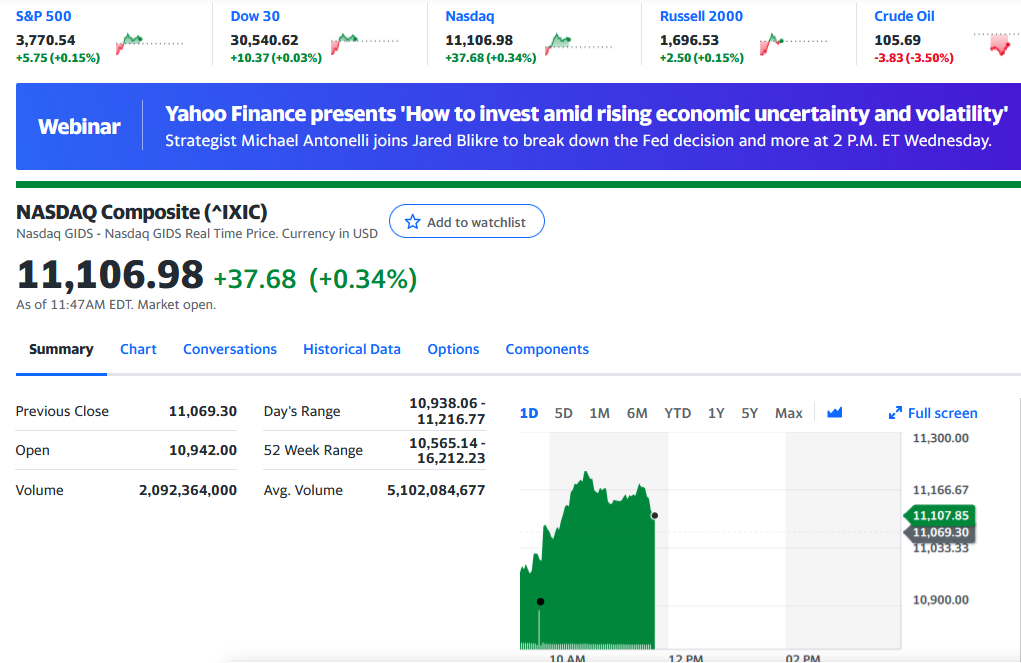
Task: Click the black dot near chart open
Action: tap(540, 601)
